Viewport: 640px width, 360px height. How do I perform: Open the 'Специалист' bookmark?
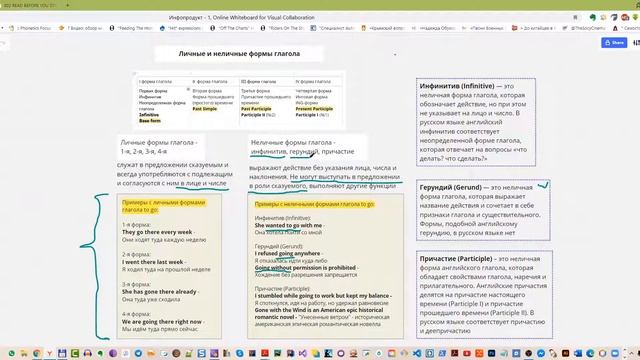(x=332, y=28)
